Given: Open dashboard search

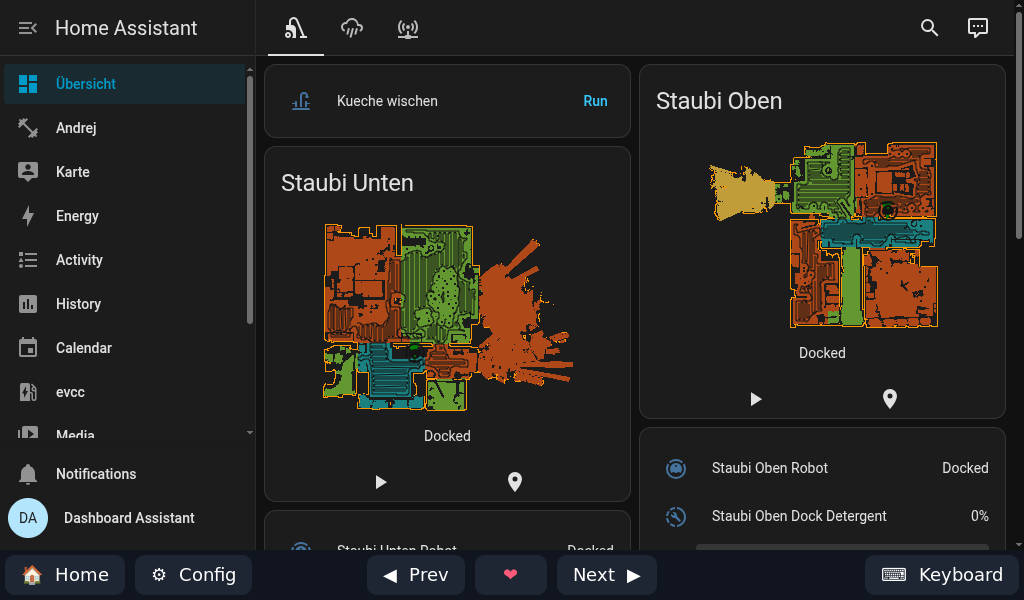Looking at the screenshot, I should tap(929, 27).
